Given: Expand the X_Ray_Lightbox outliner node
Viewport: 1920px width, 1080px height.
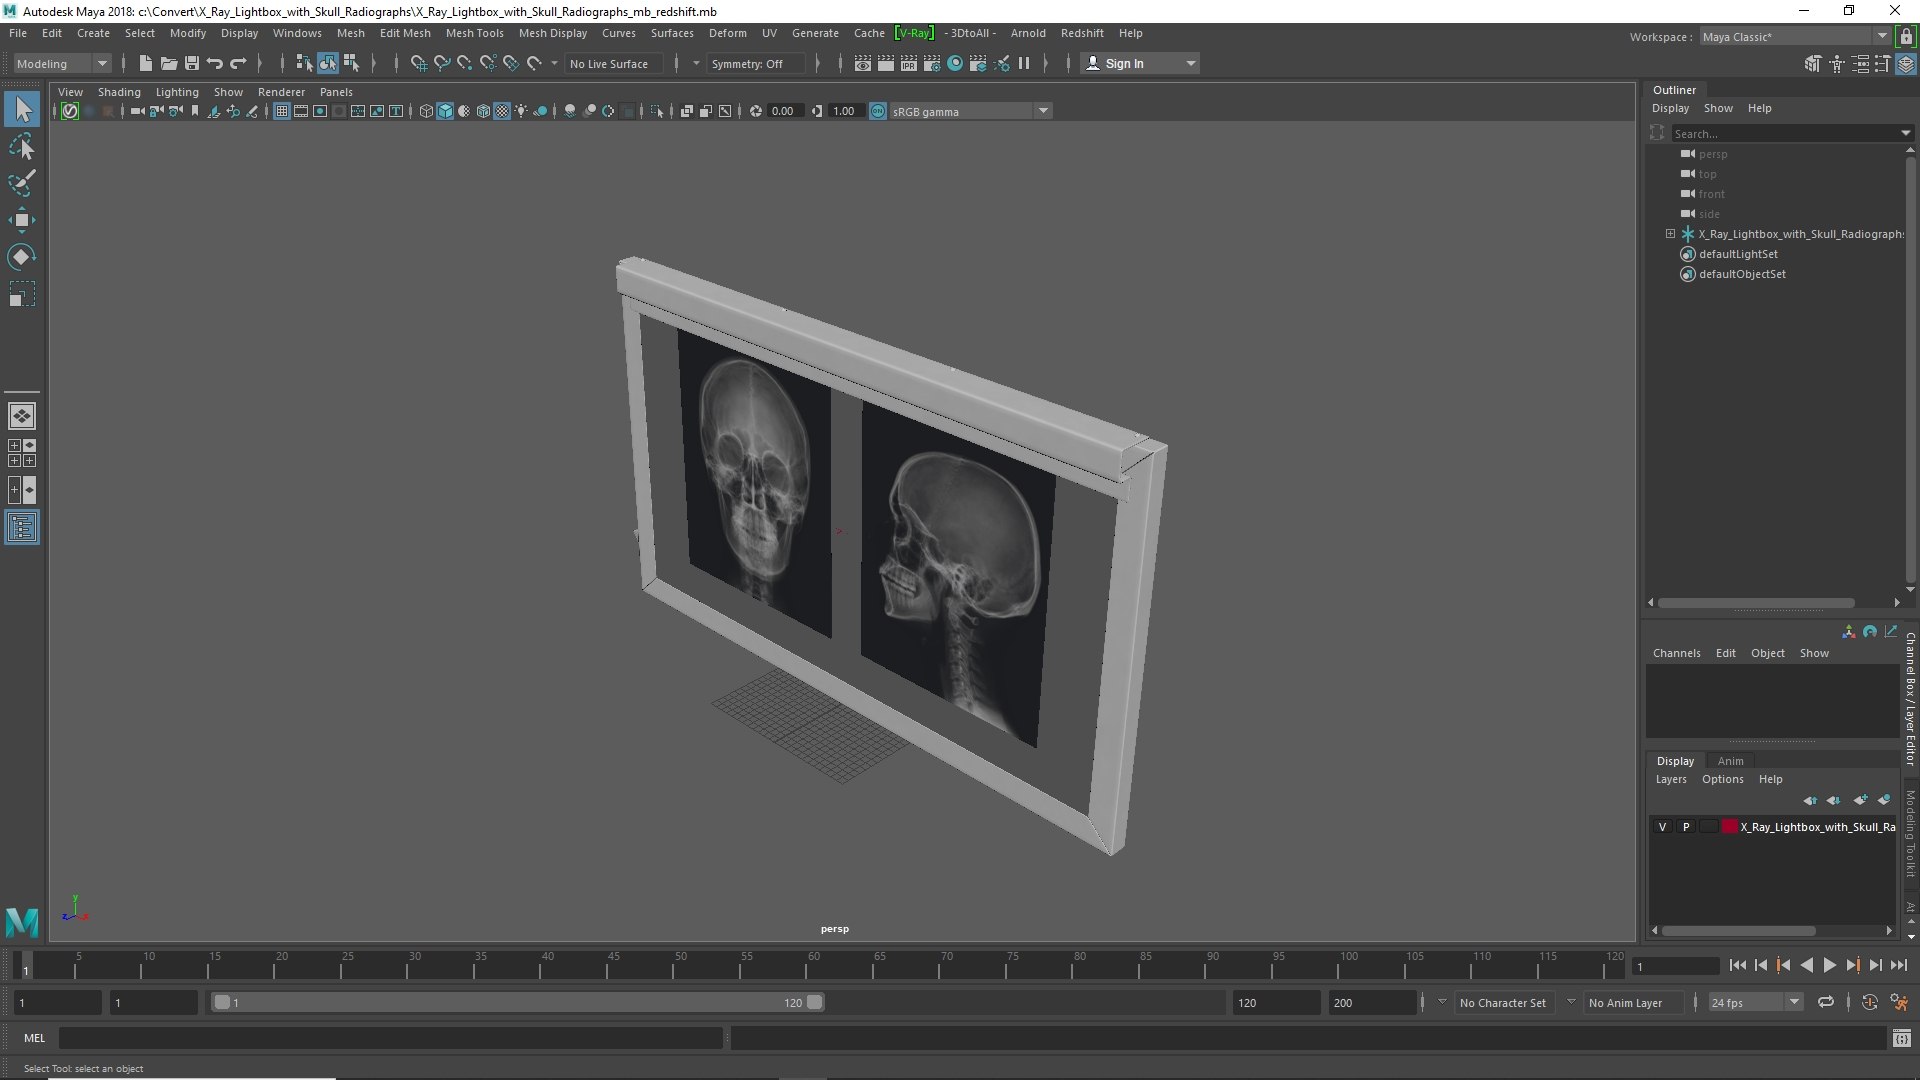Looking at the screenshot, I should click(1670, 234).
